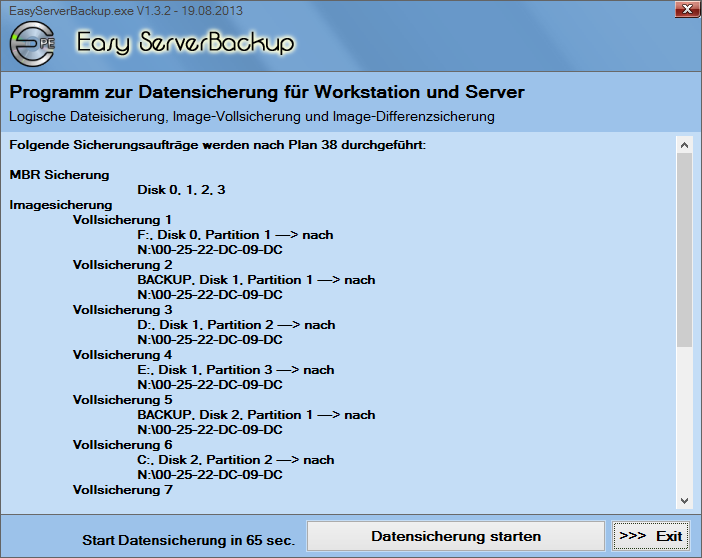Select the MBR Sicherung heading
The width and height of the screenshot is (702, 558).
[59, 175]
